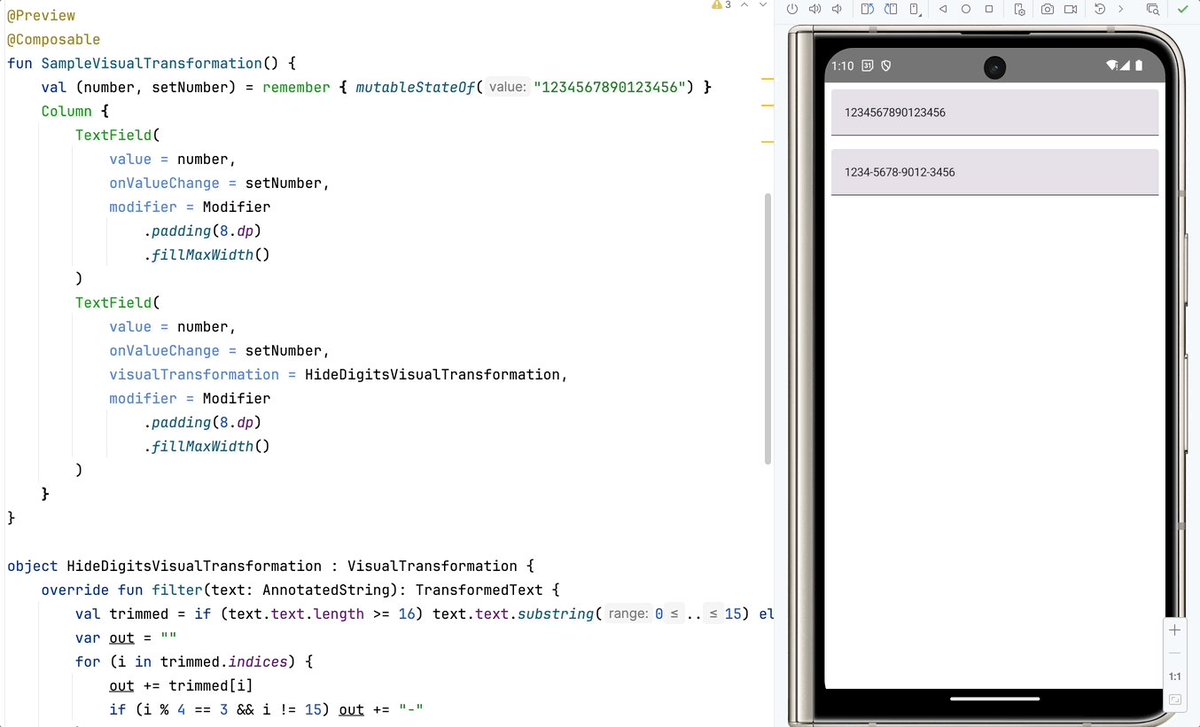Click the "1234567890123456" string literal in code
Image resolution: width=1200 pixels, height=727 pixels.
pos(610,87)
